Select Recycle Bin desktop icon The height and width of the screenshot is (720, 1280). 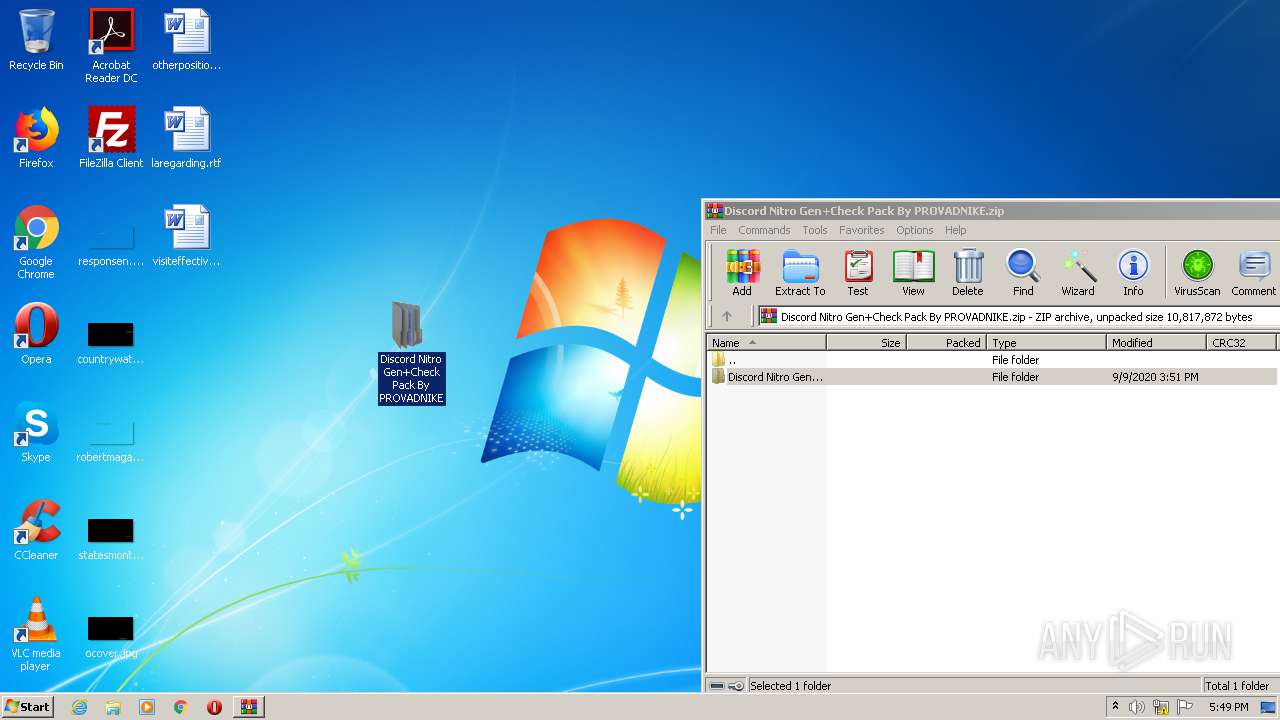click(36, 40)
